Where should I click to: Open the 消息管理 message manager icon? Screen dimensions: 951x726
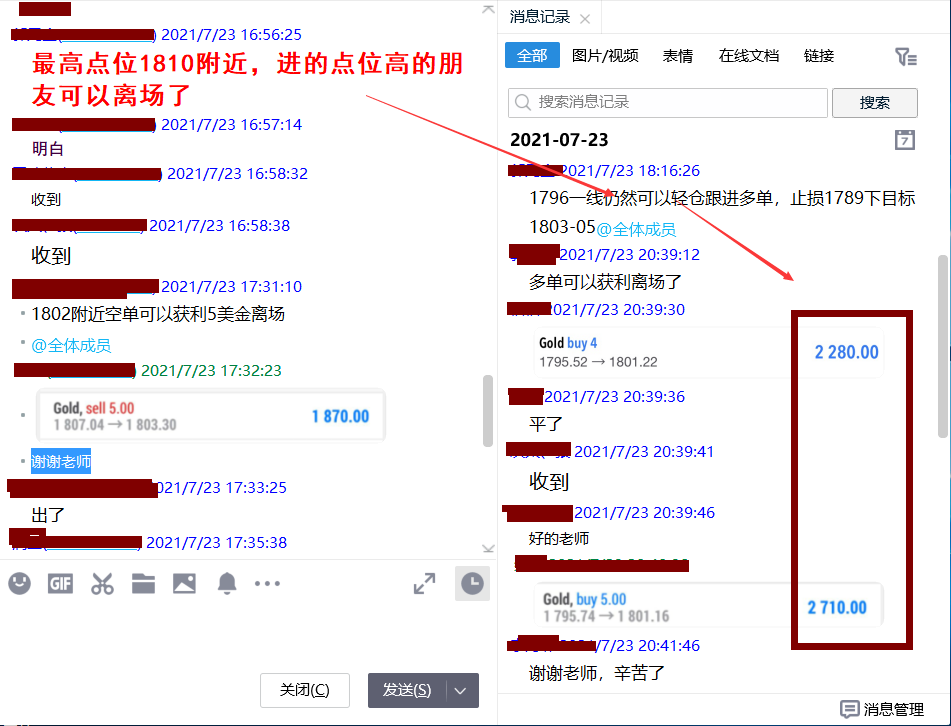[849, 709]
